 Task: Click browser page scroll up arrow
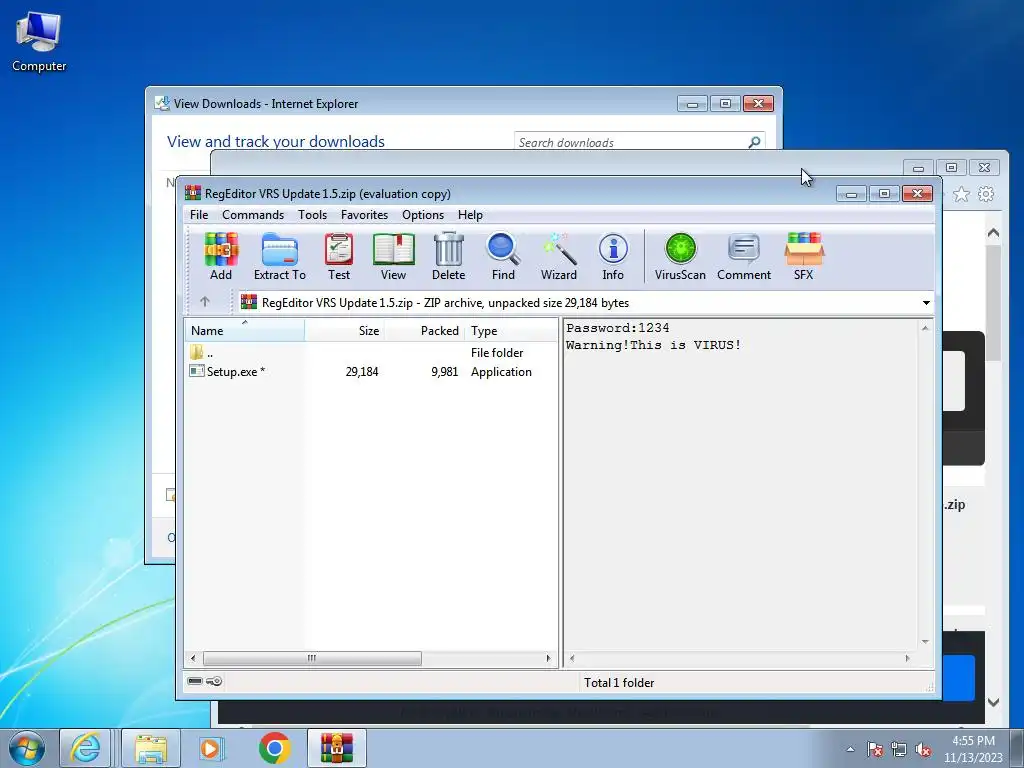tap(993, 232)
